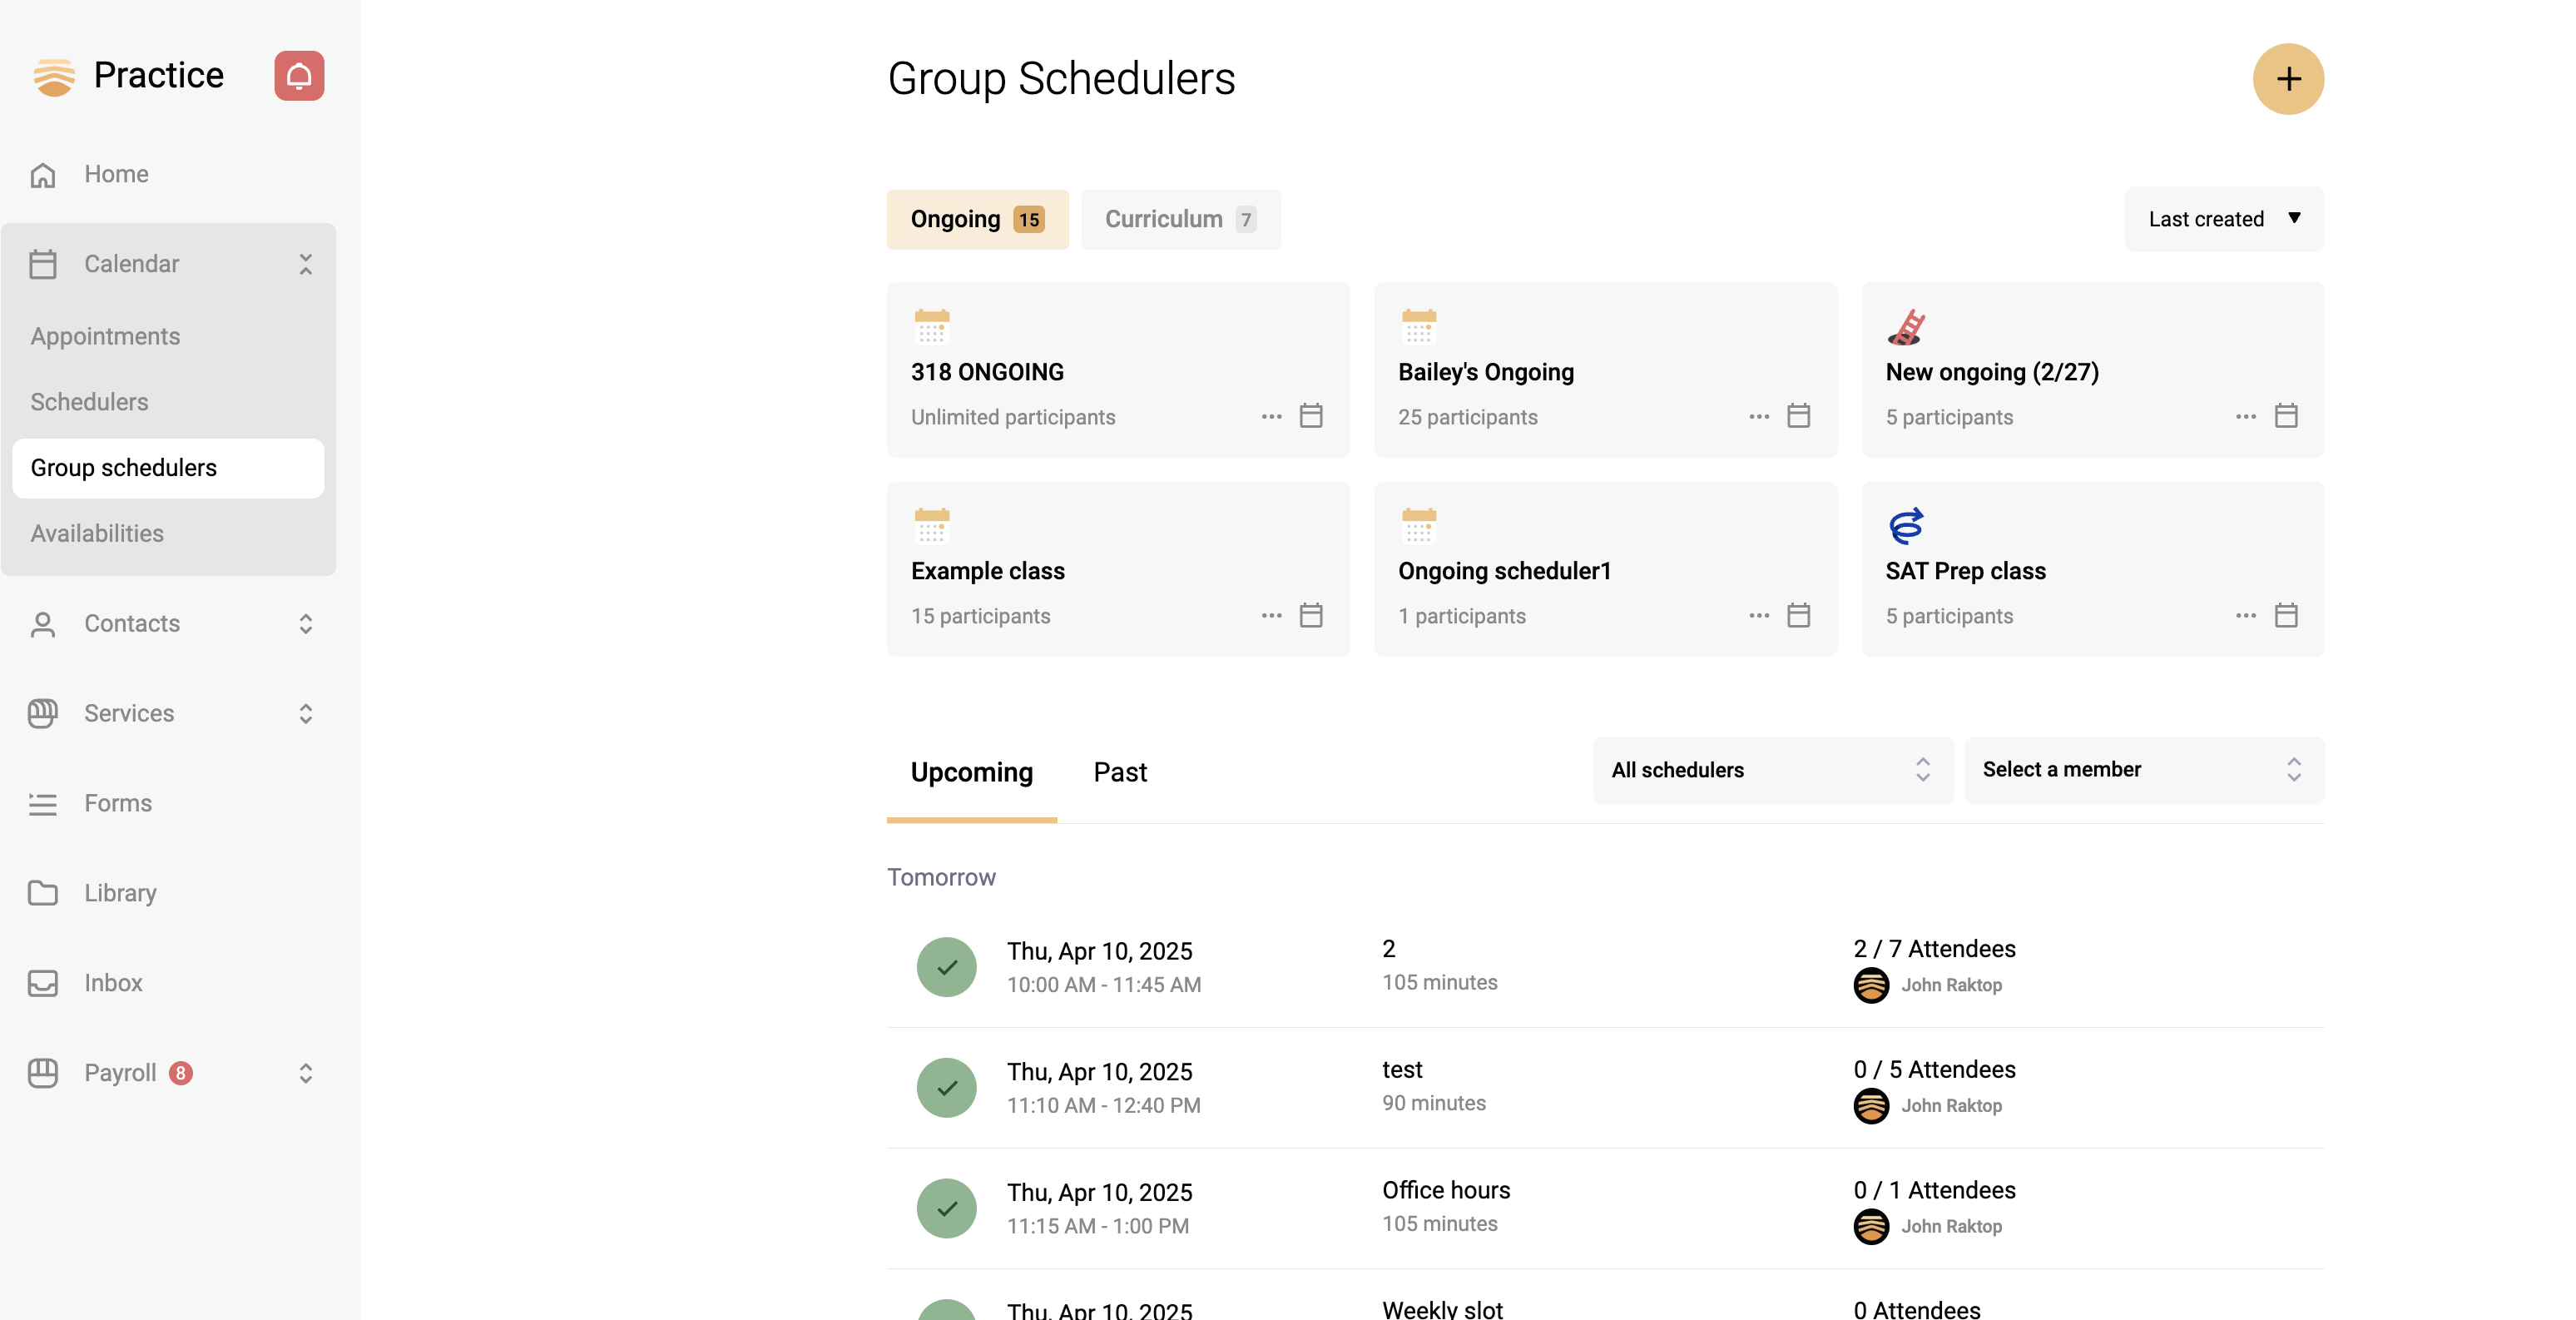Click the blue swirl icon on SAT Prep card
The width and height of the screenshot is (2576, 1320).
pyautogui.click(x=1906, y=526)
